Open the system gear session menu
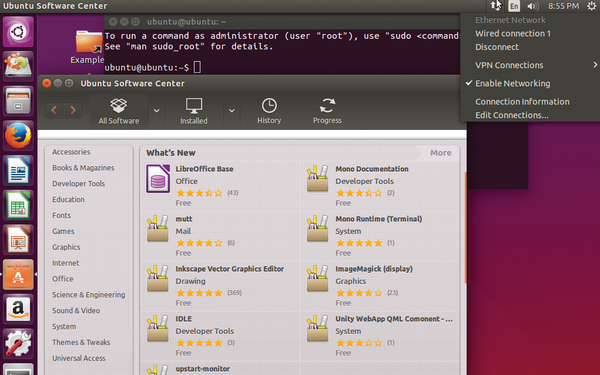 click(591, 6)
